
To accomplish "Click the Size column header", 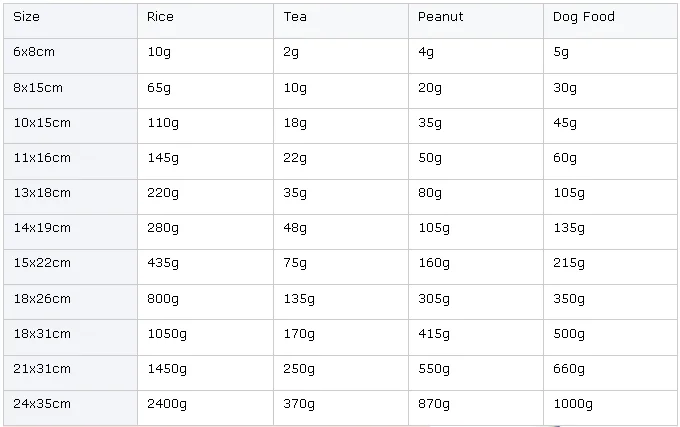I will (27, 17).
